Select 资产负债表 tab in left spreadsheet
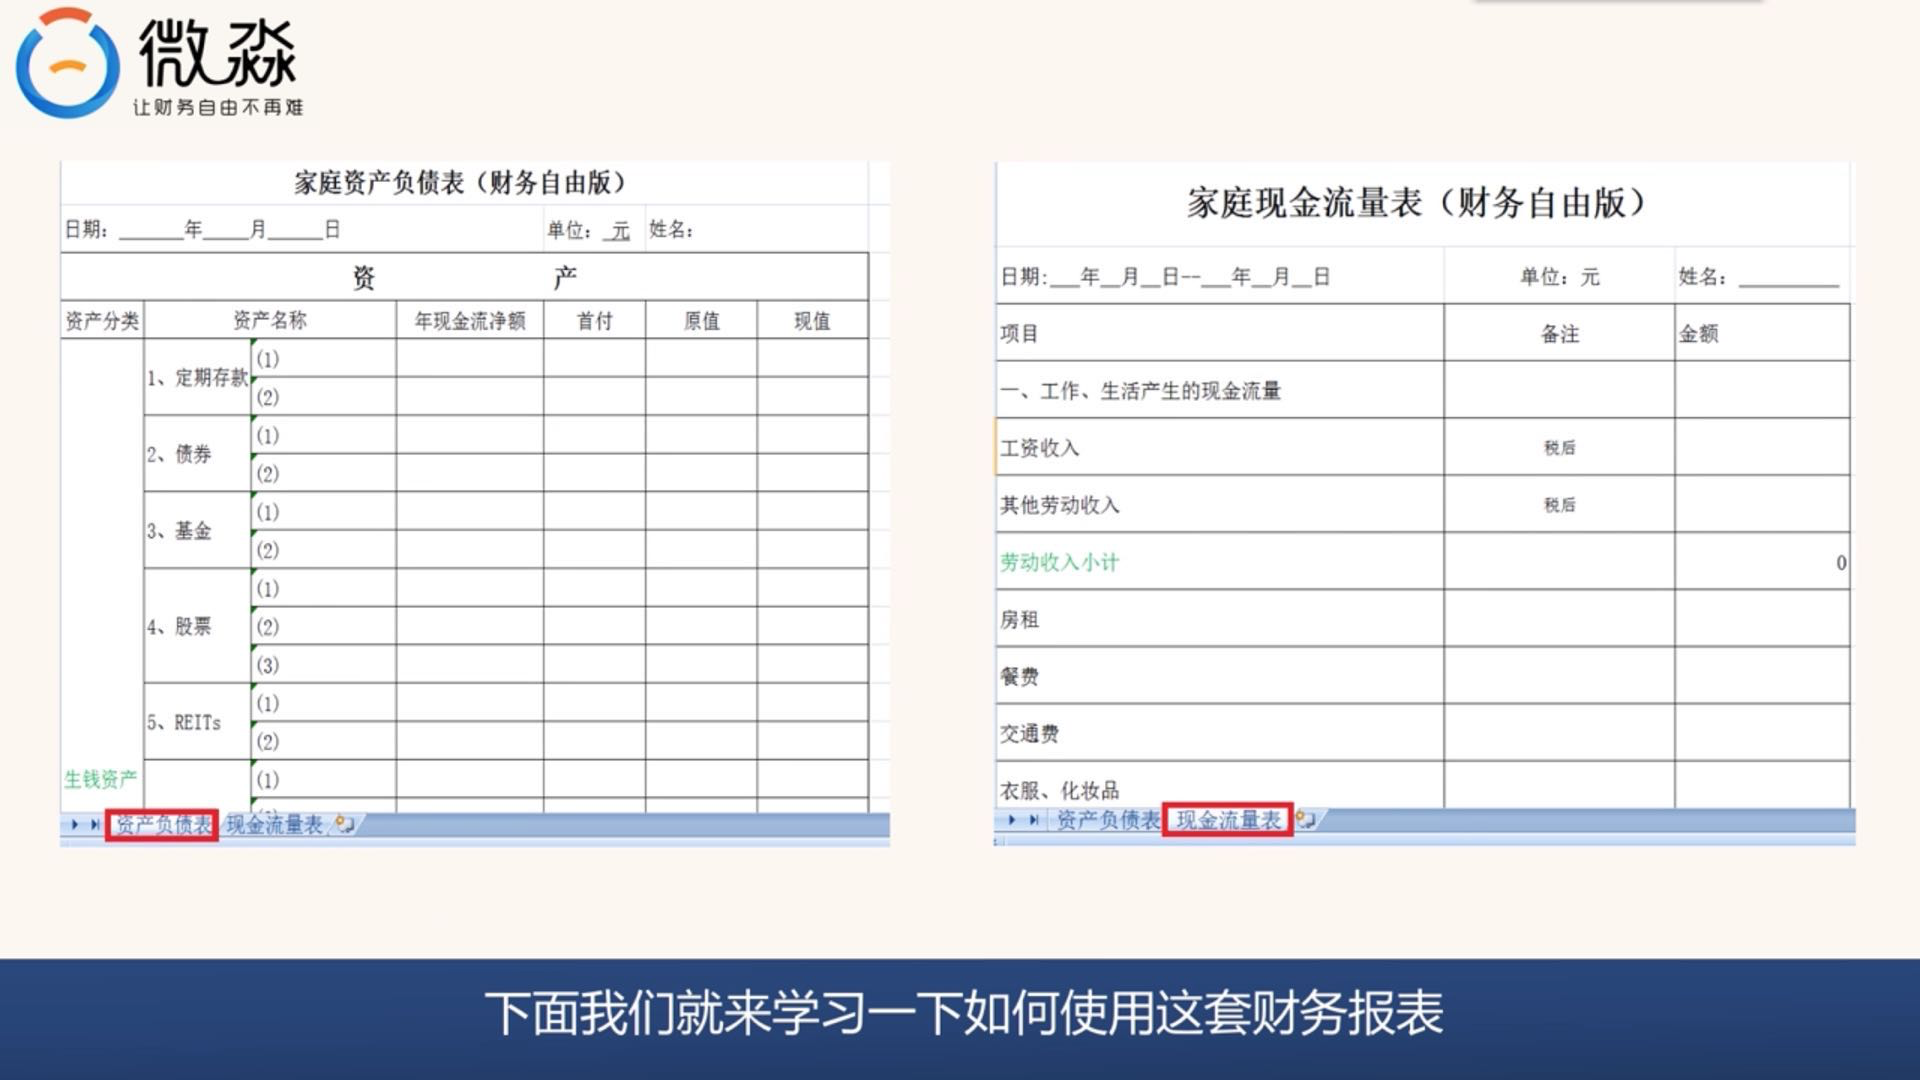Screen dimensions: 1920x1080 click(163, 824)
